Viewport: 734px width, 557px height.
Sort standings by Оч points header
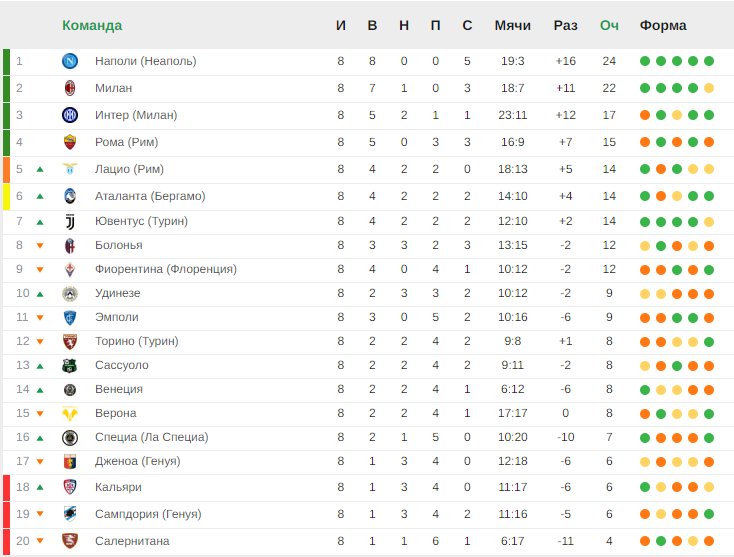609,25
